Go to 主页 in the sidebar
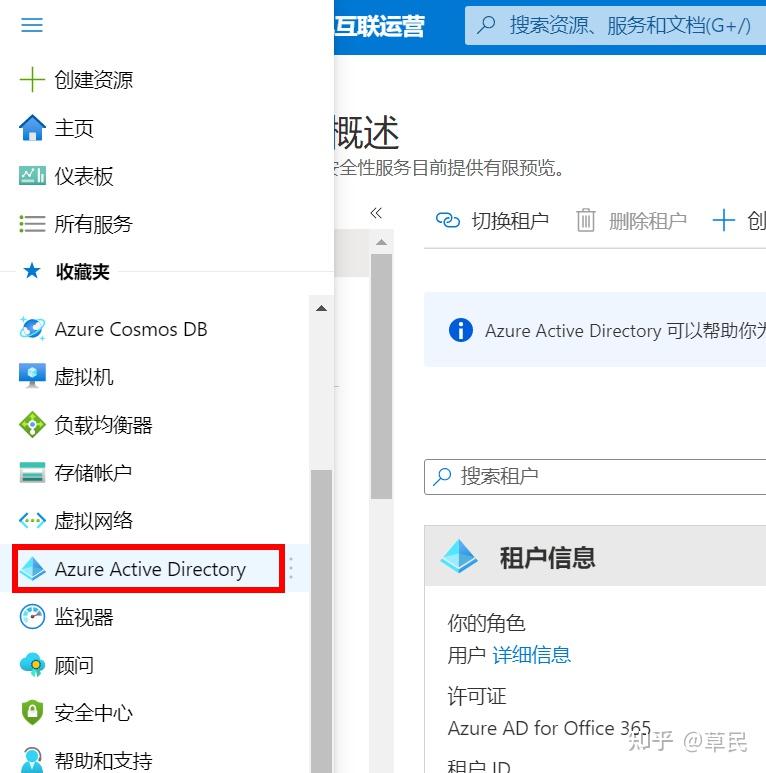 point(74,128)
